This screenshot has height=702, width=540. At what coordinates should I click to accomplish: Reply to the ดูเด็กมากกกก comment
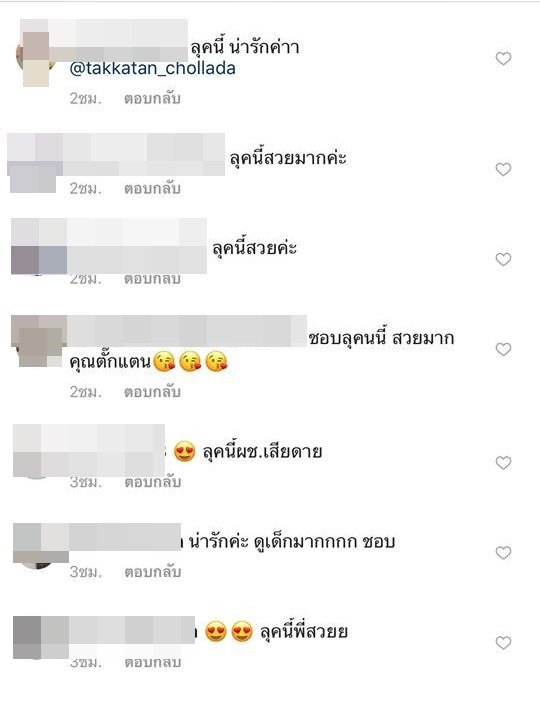point(152,572)
